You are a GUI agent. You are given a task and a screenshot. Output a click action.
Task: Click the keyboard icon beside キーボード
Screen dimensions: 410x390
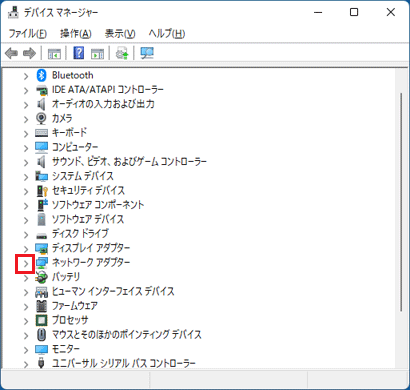coord(41,133)
